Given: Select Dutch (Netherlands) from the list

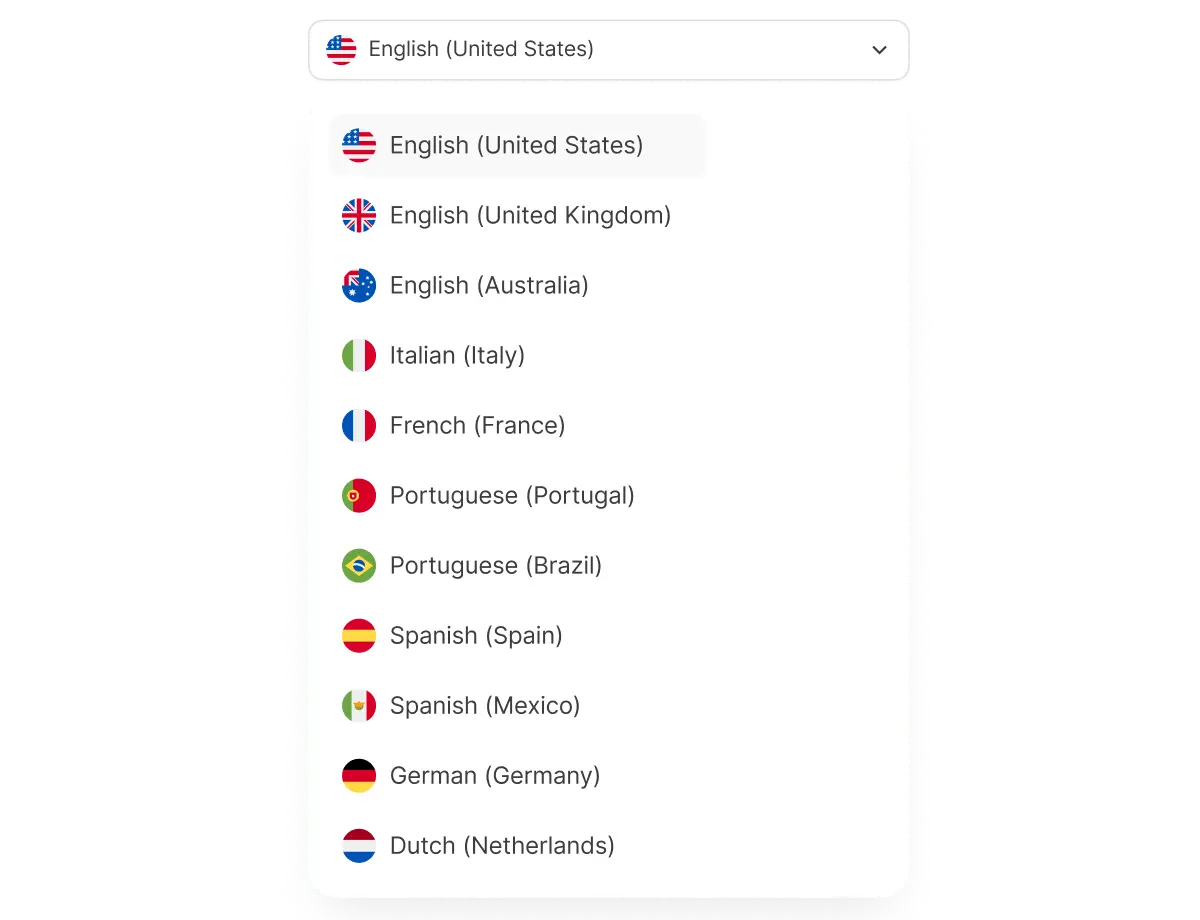Looking at the screenshot, I should point(501,845).
